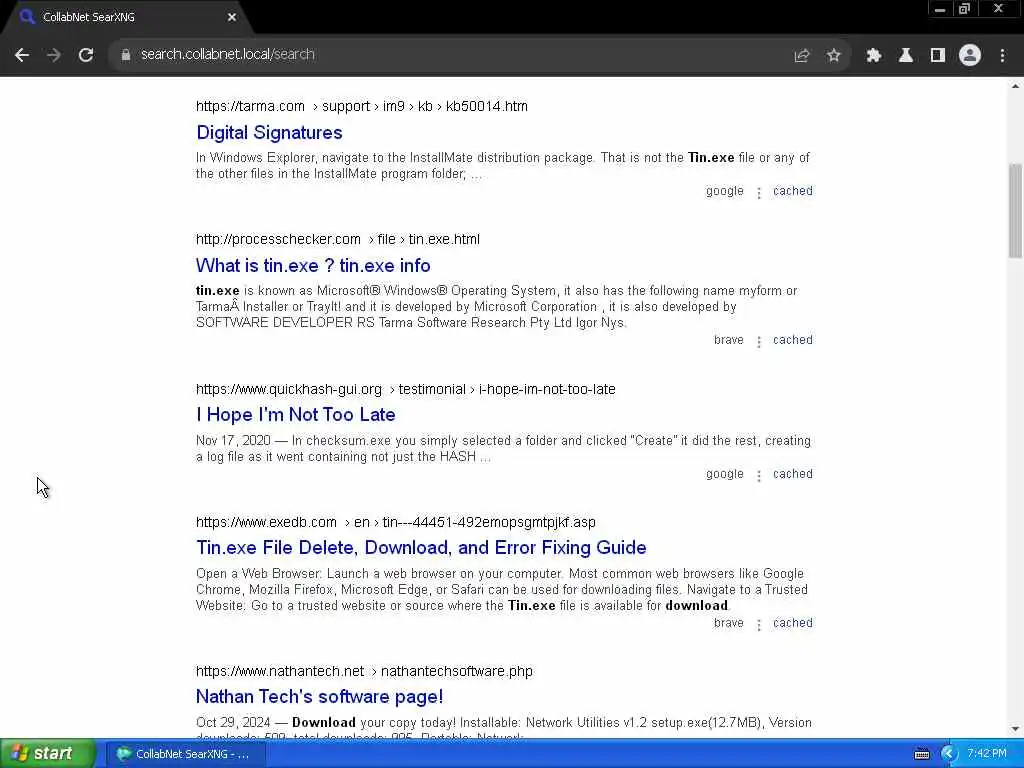Click the quickhash-gui.org result URL
Viewport: 1024px width, 768px height.
point(406,389)
